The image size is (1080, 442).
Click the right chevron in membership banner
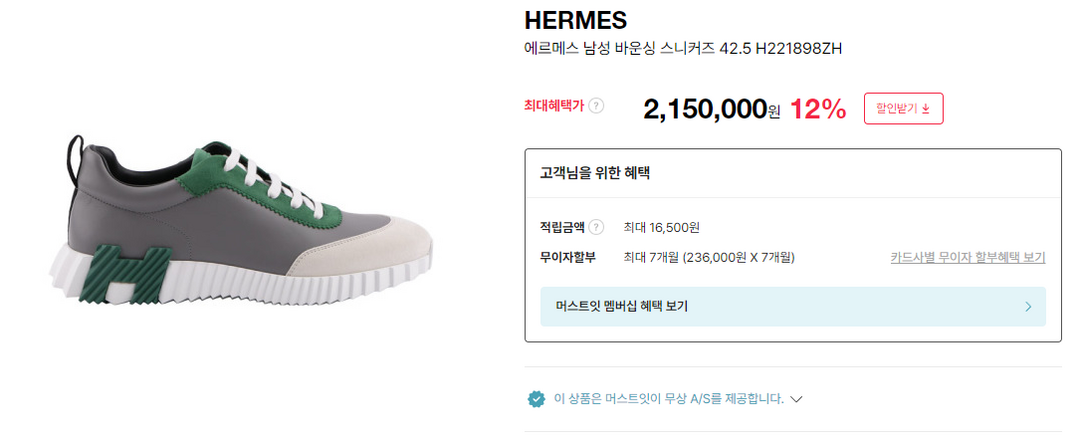(1028, 306)
